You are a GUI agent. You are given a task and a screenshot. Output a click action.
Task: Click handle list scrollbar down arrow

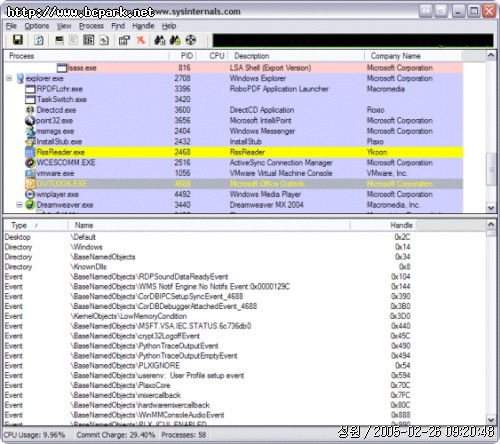point(491,420)
